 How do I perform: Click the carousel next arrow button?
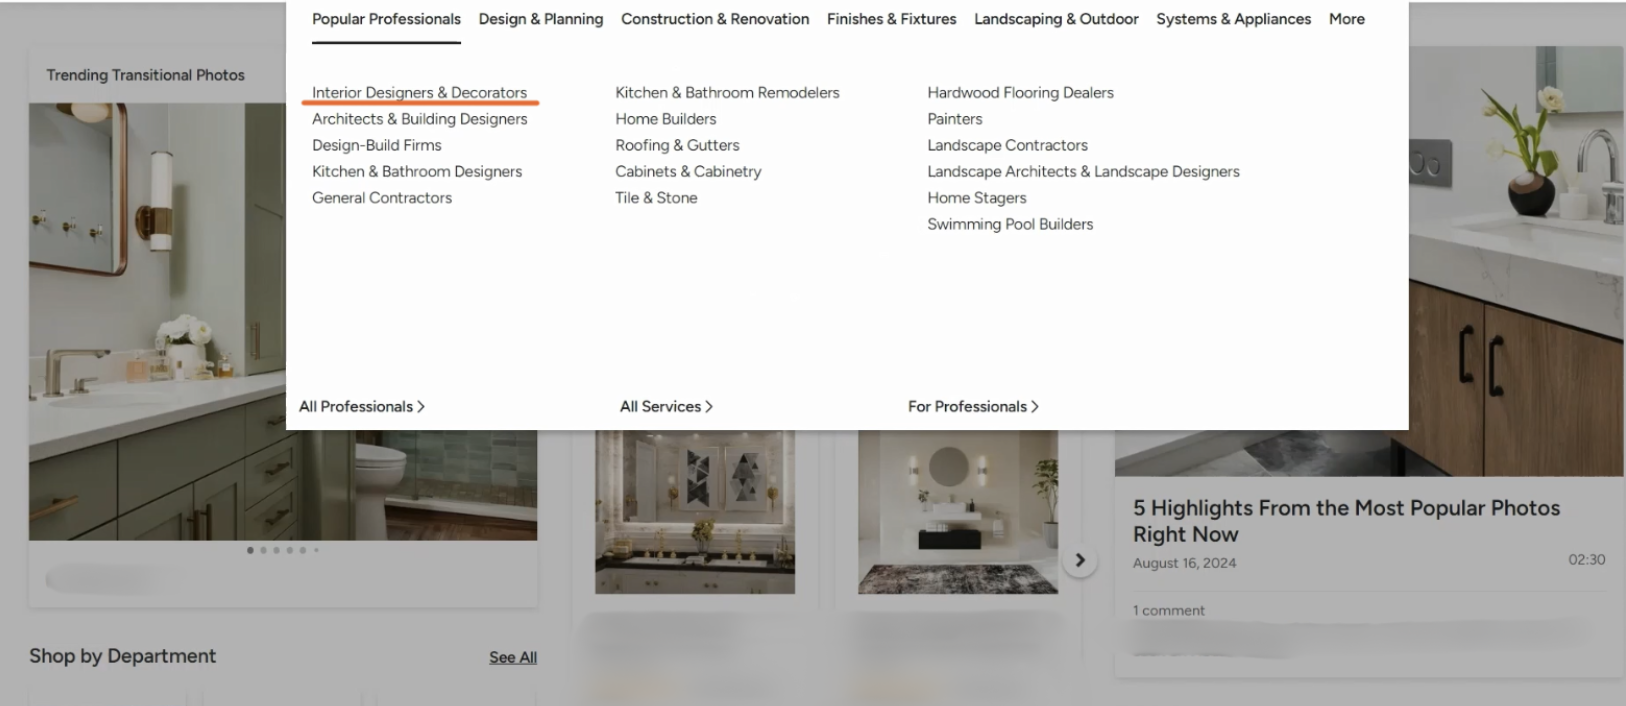tap(1079, 560)
